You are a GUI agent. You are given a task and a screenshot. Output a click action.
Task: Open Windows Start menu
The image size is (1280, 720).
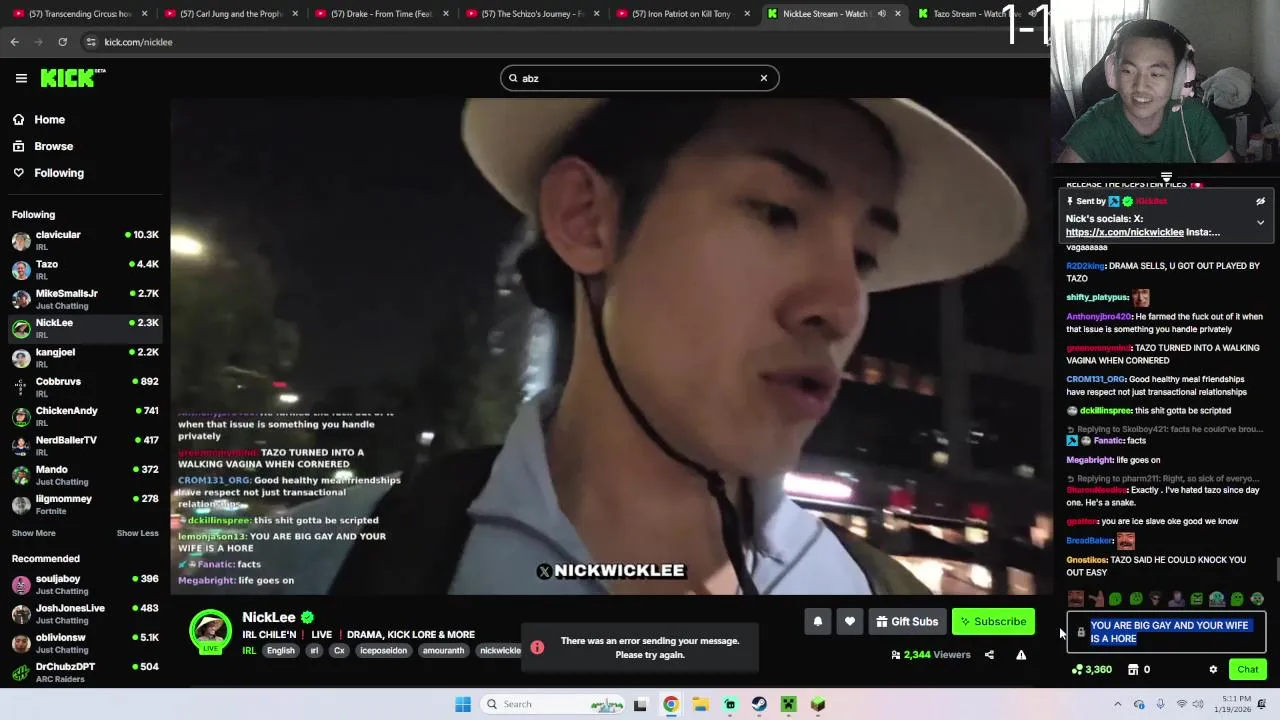pos(462,704)
